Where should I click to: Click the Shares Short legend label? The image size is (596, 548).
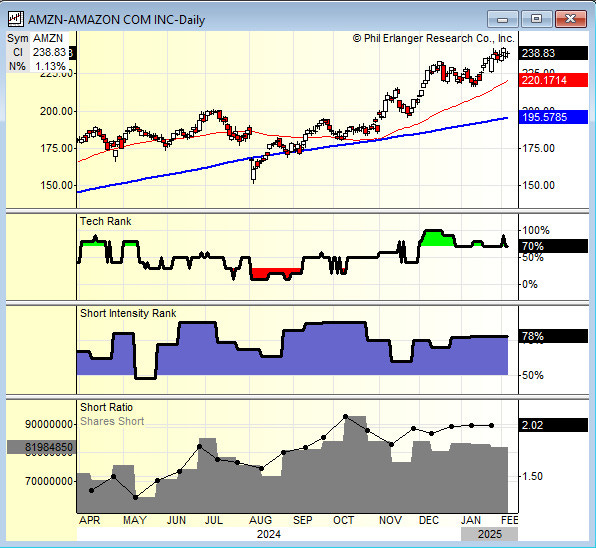coord(112,421)
